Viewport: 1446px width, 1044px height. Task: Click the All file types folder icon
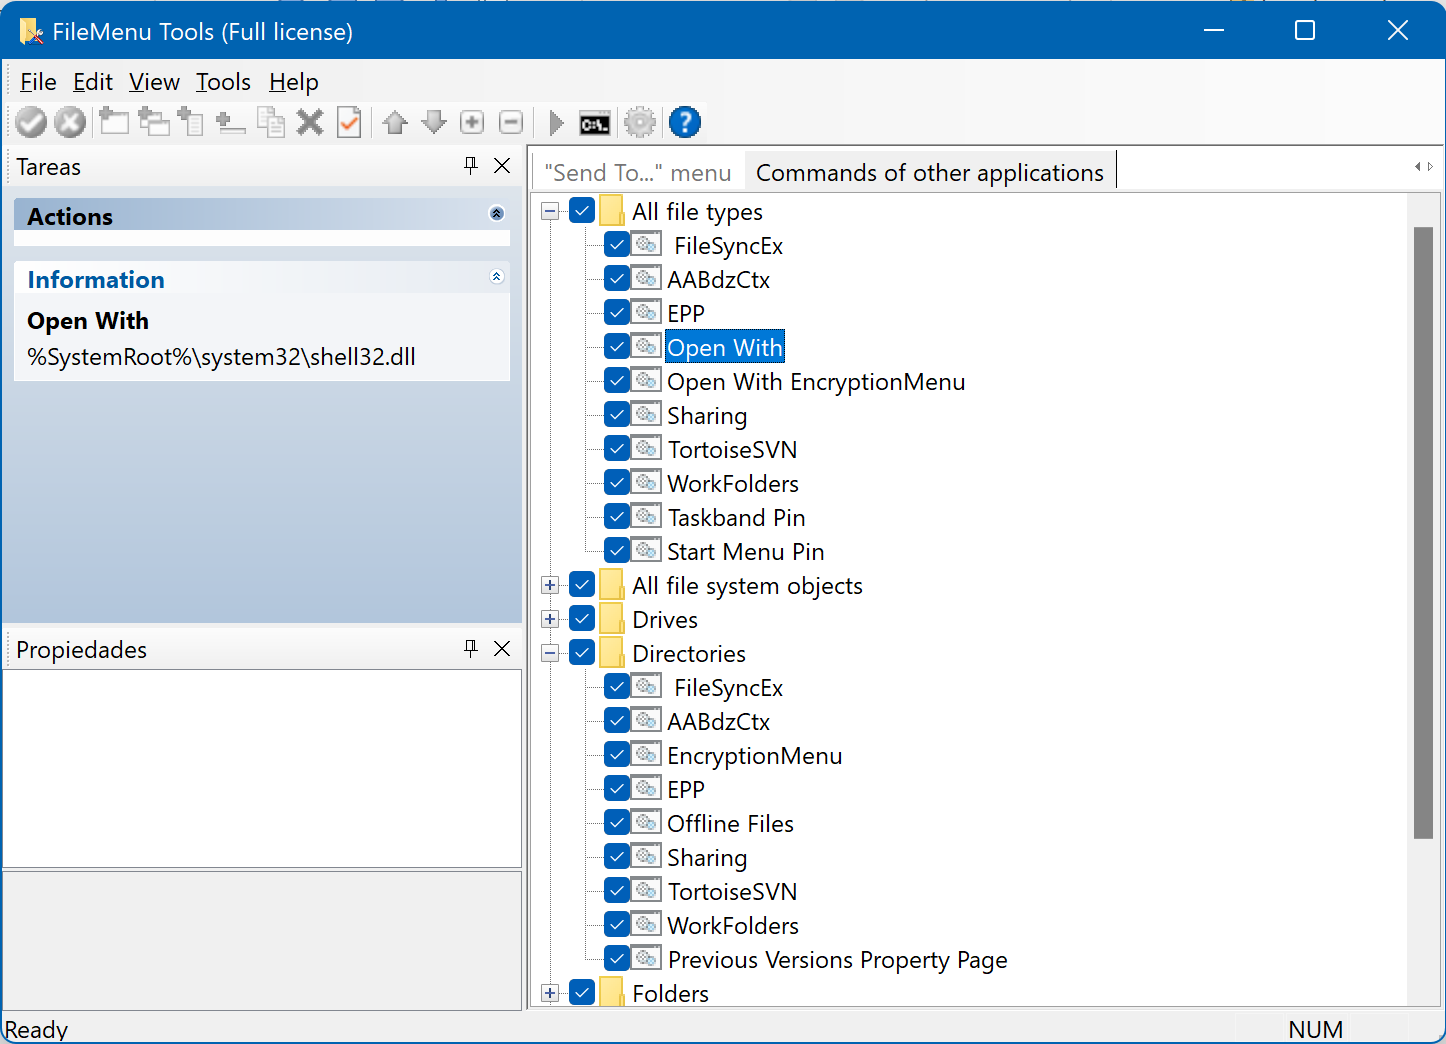[x=612, y=211]
